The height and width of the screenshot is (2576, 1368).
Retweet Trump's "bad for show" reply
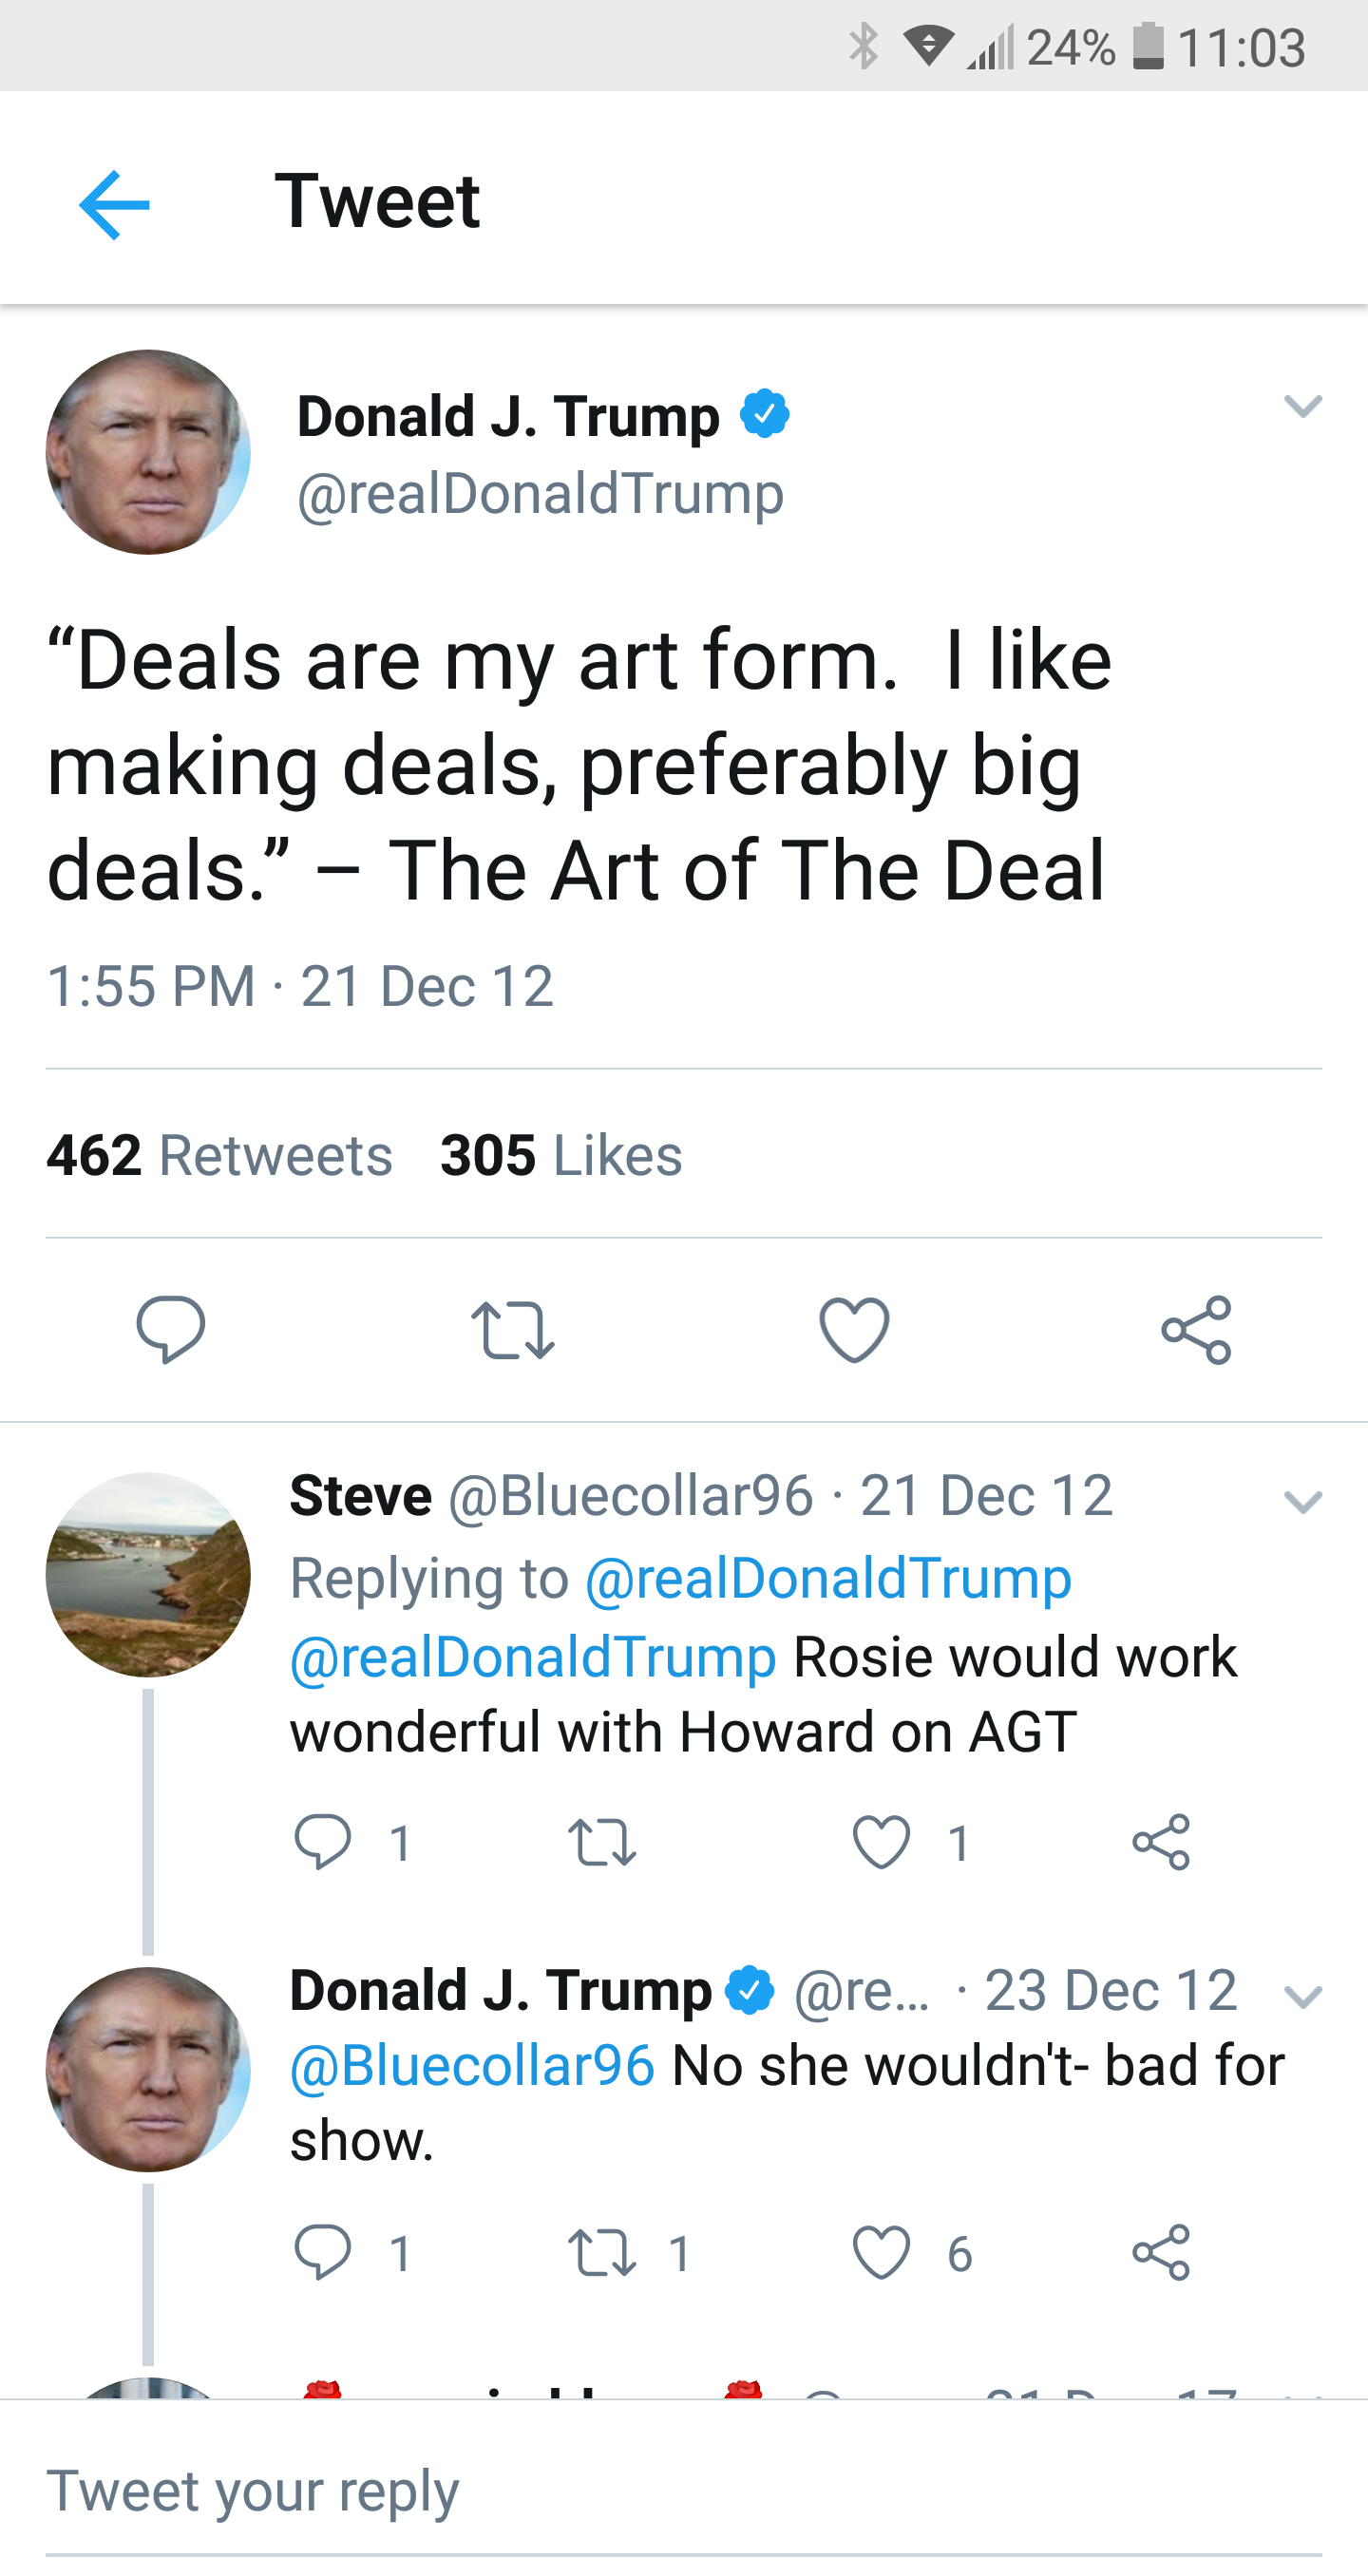(601, 2252)
